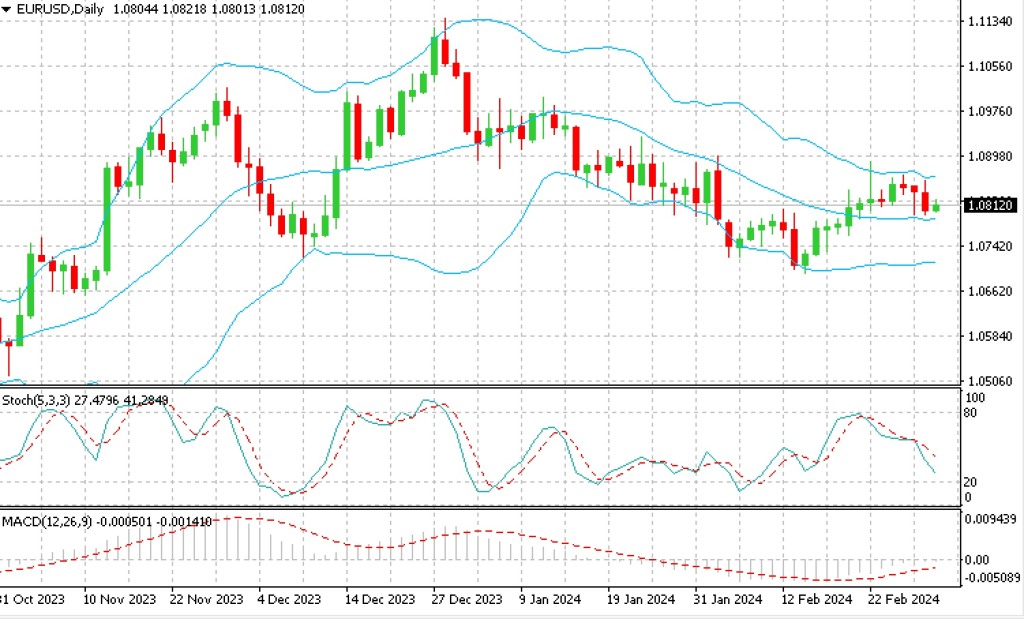Click the Stochastic 20 level label
This screenshot has height=619, width=1024.
[x=969, y=482]
